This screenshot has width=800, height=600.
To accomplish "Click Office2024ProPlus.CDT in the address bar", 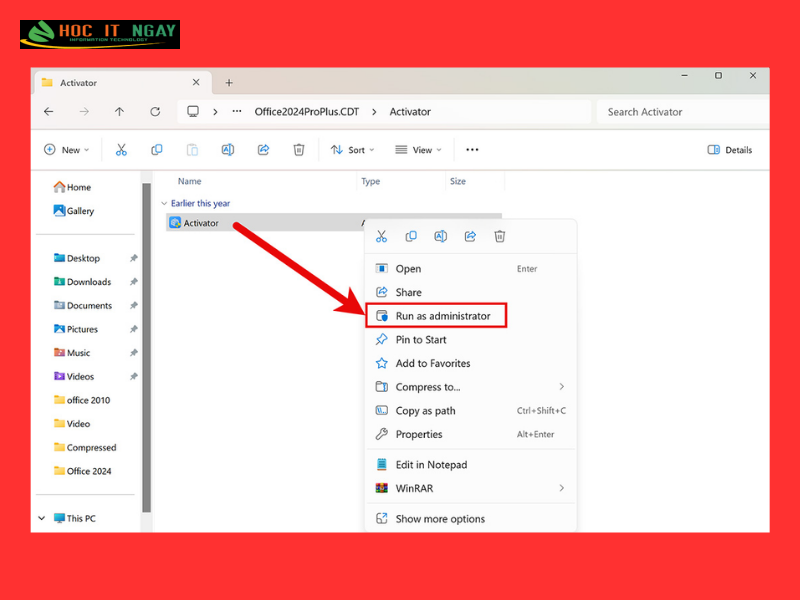I will 307,112.
